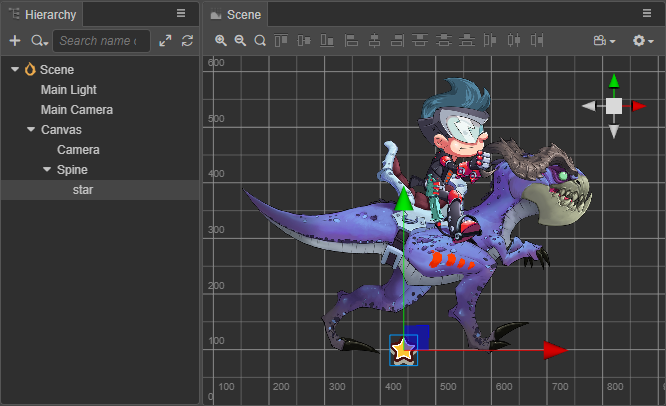Screen dimensions: 666x406
Task: Open the Hierarchy panel hamburger menu
Action: [181, 14]
